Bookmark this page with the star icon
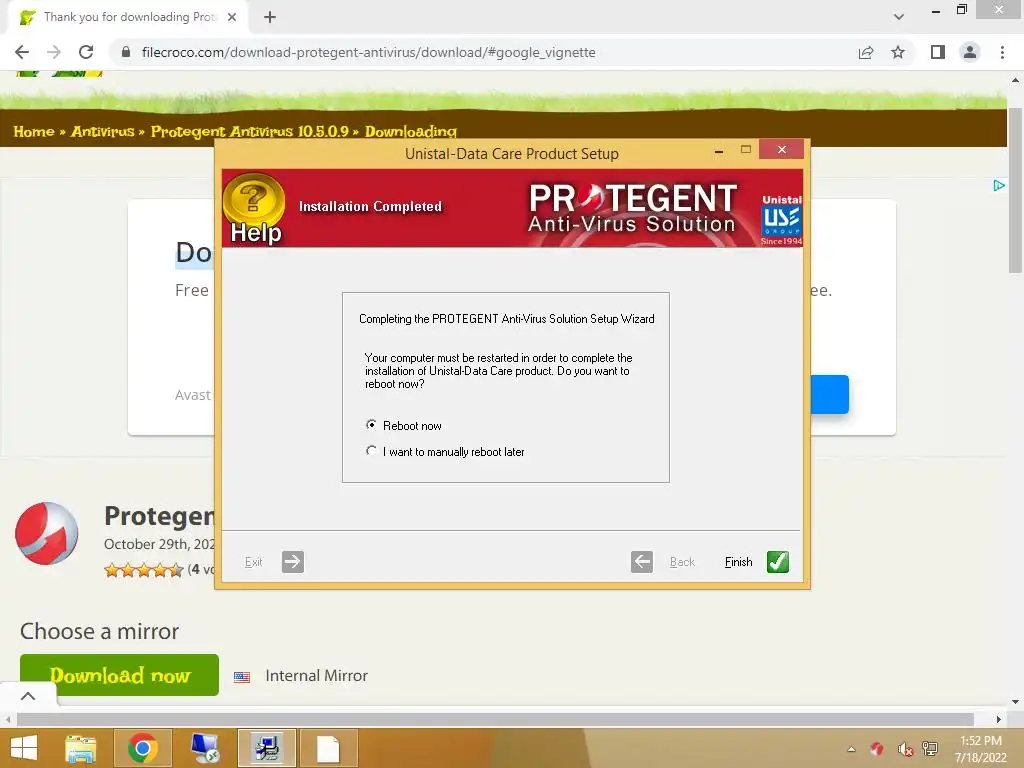The height and width of the screenshot is (768, 1024). (x=898, y=52)
